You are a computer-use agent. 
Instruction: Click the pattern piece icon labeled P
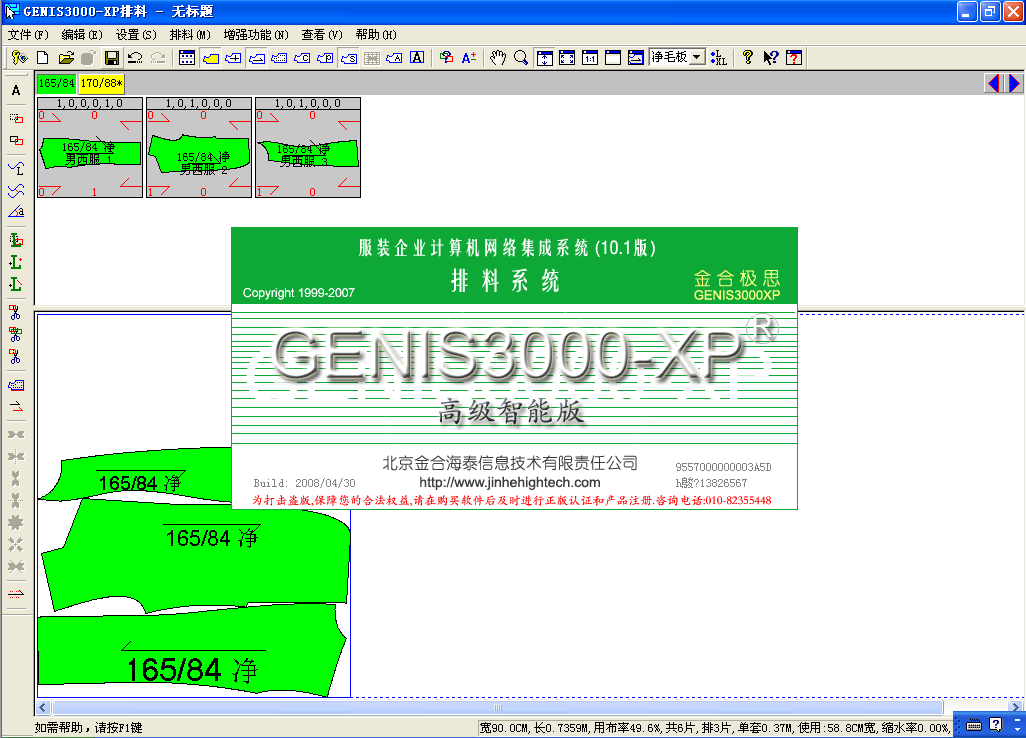[325, 58]
